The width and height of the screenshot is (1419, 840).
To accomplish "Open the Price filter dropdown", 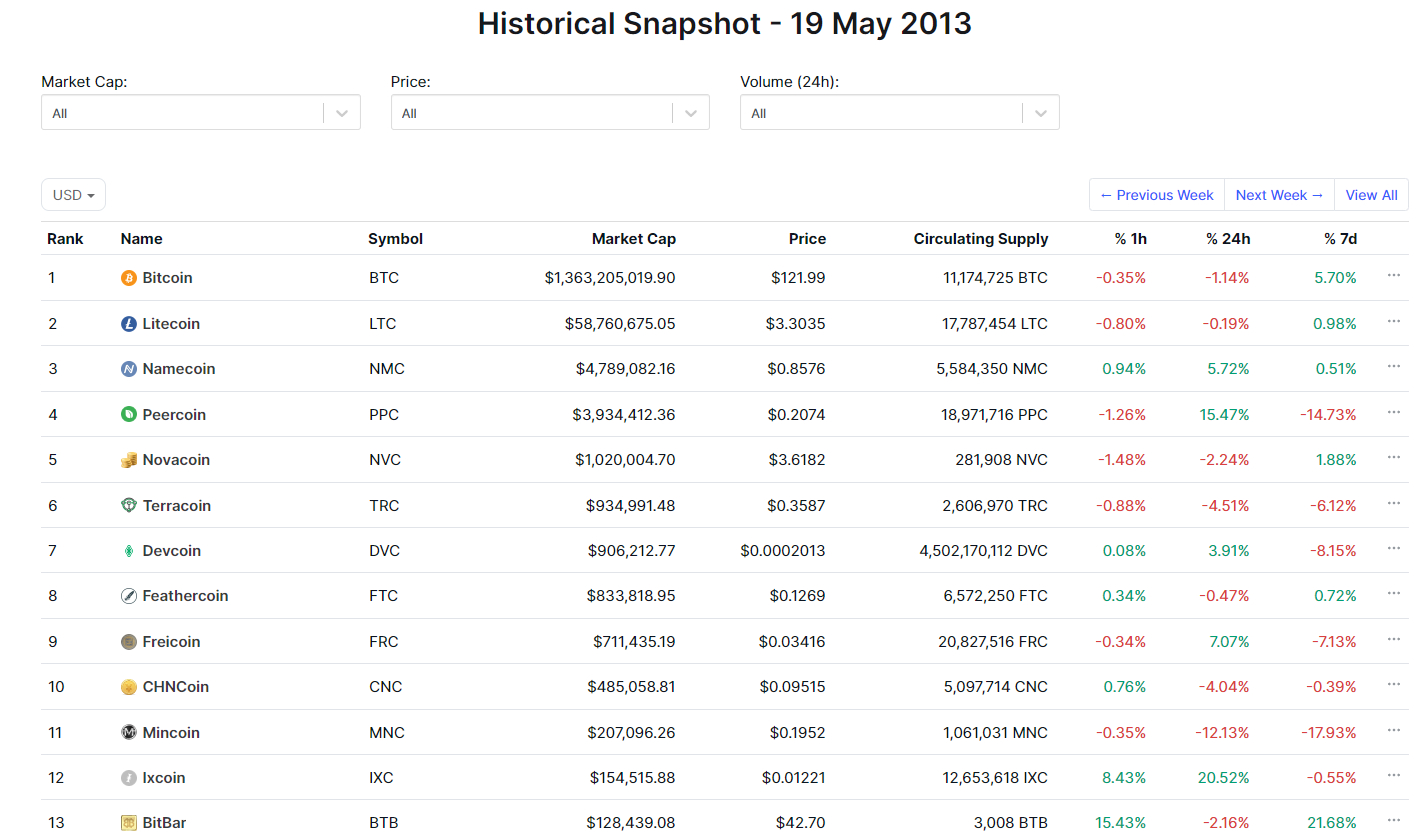I will pos(550,113).
